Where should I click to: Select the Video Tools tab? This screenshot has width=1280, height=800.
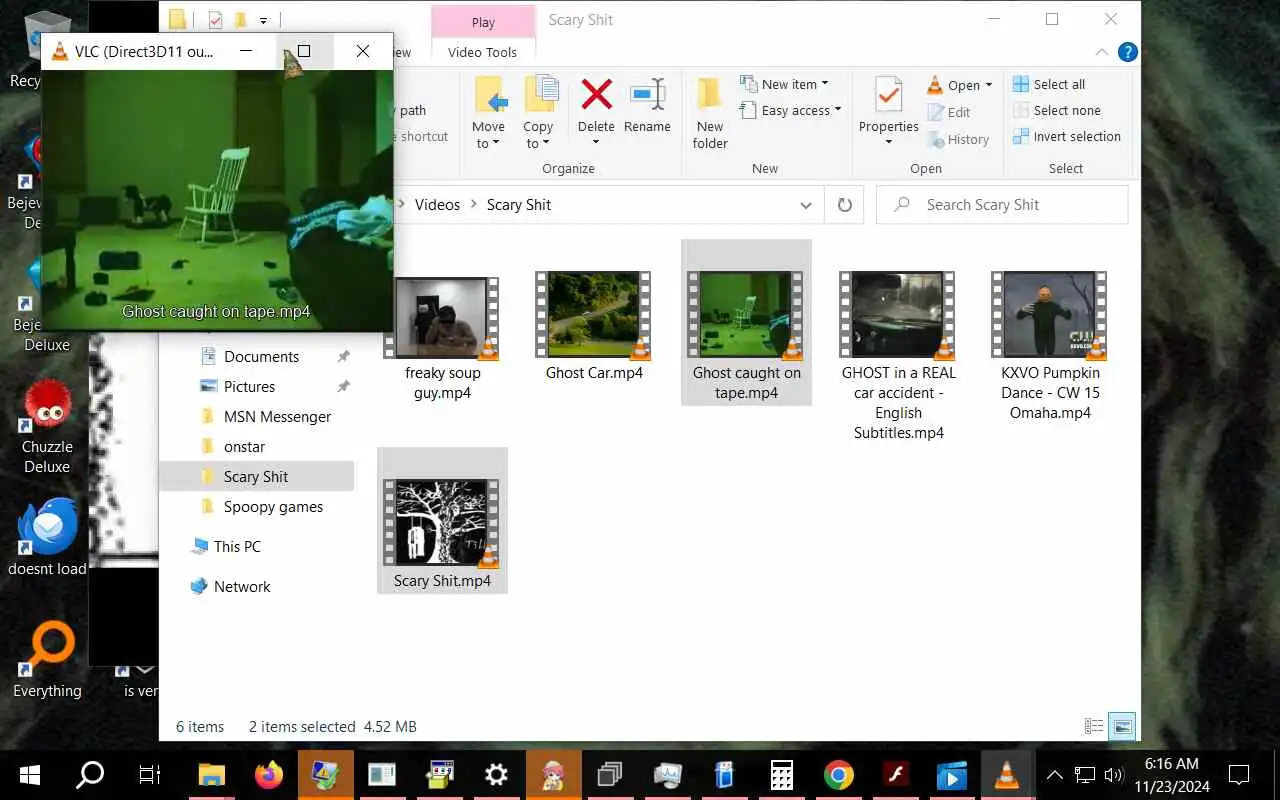tap(483, 52)
